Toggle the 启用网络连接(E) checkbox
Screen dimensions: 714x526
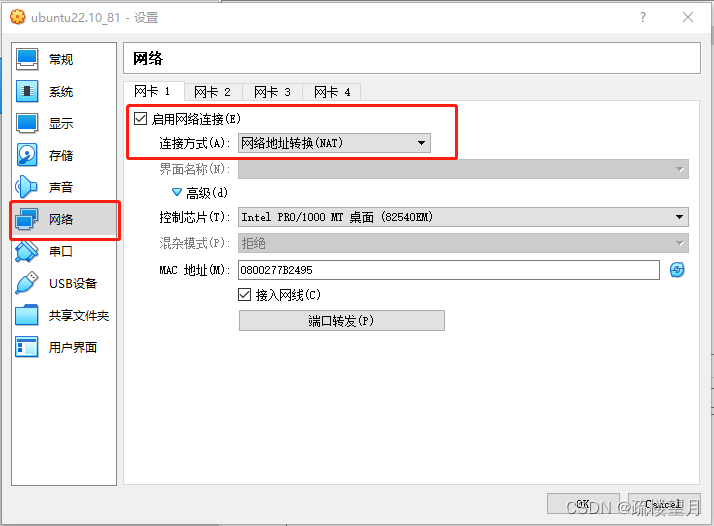pos(140,119)
